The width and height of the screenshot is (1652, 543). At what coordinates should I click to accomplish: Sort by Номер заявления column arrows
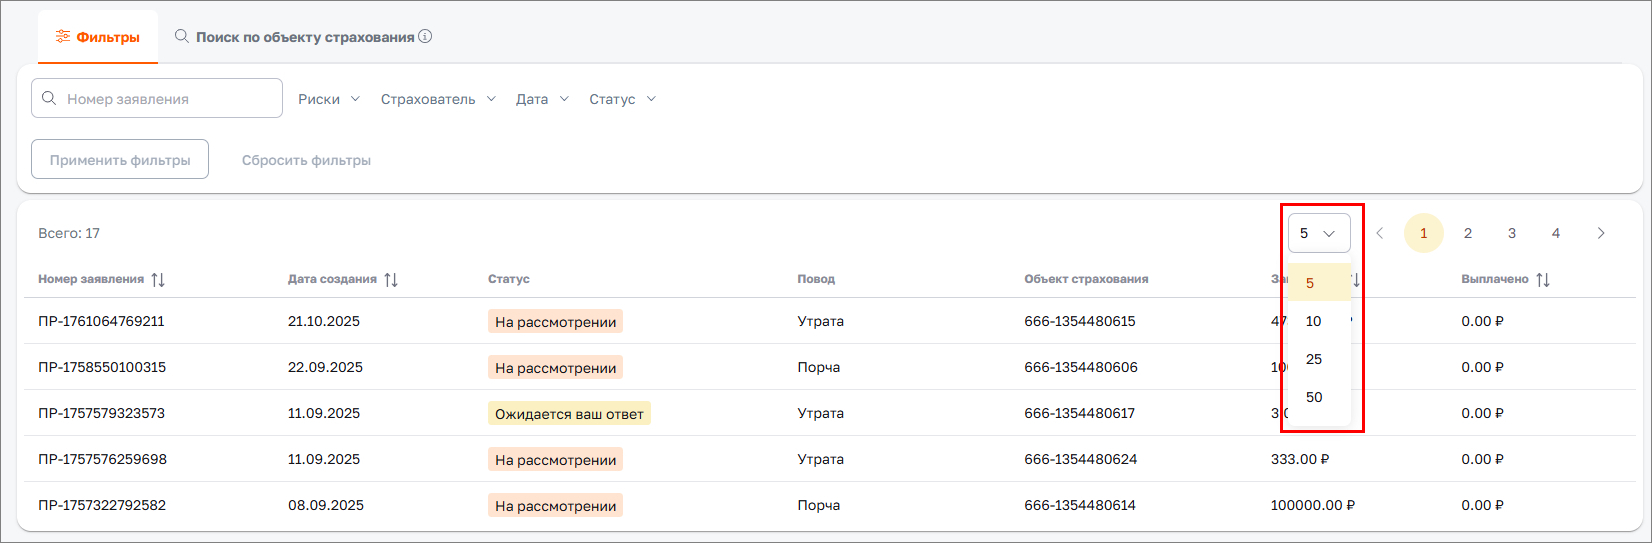[x=158, y=280]
